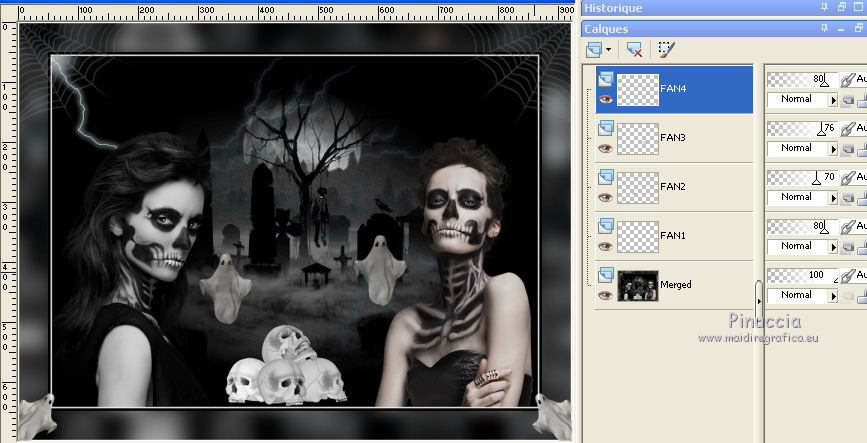Viewport: 867px width, 443px height.
Task: Click the raster layer type icon of FAN3
Action: (x=605, y=128)
